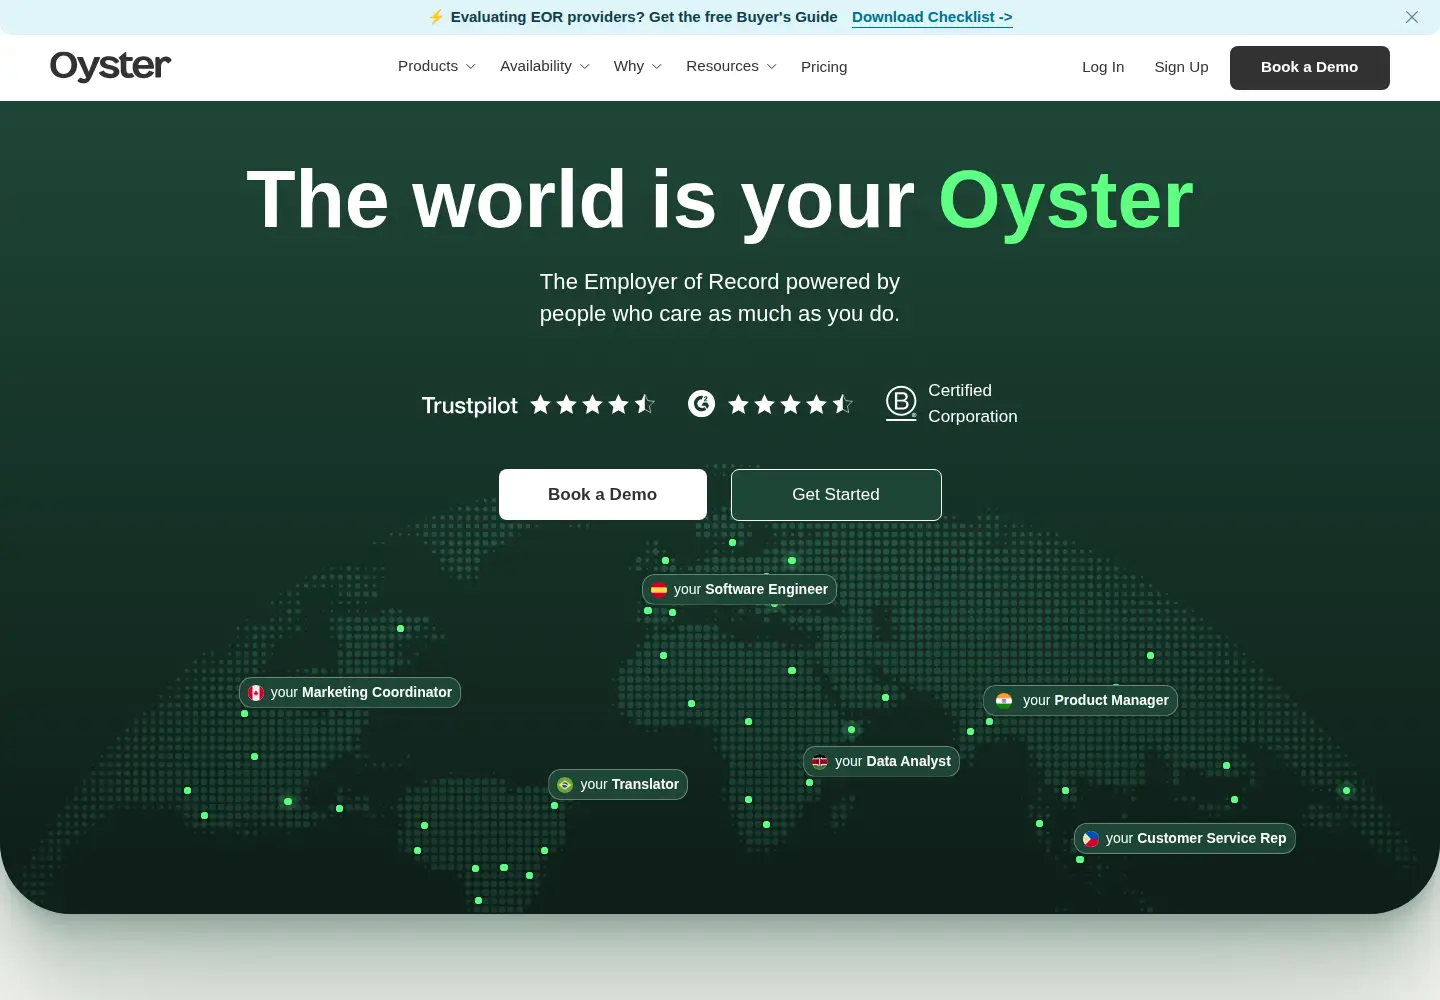This screenshot has height=1000, width=1440.
Task: Expand the Products chevron arrow
Action: (471, 67)
